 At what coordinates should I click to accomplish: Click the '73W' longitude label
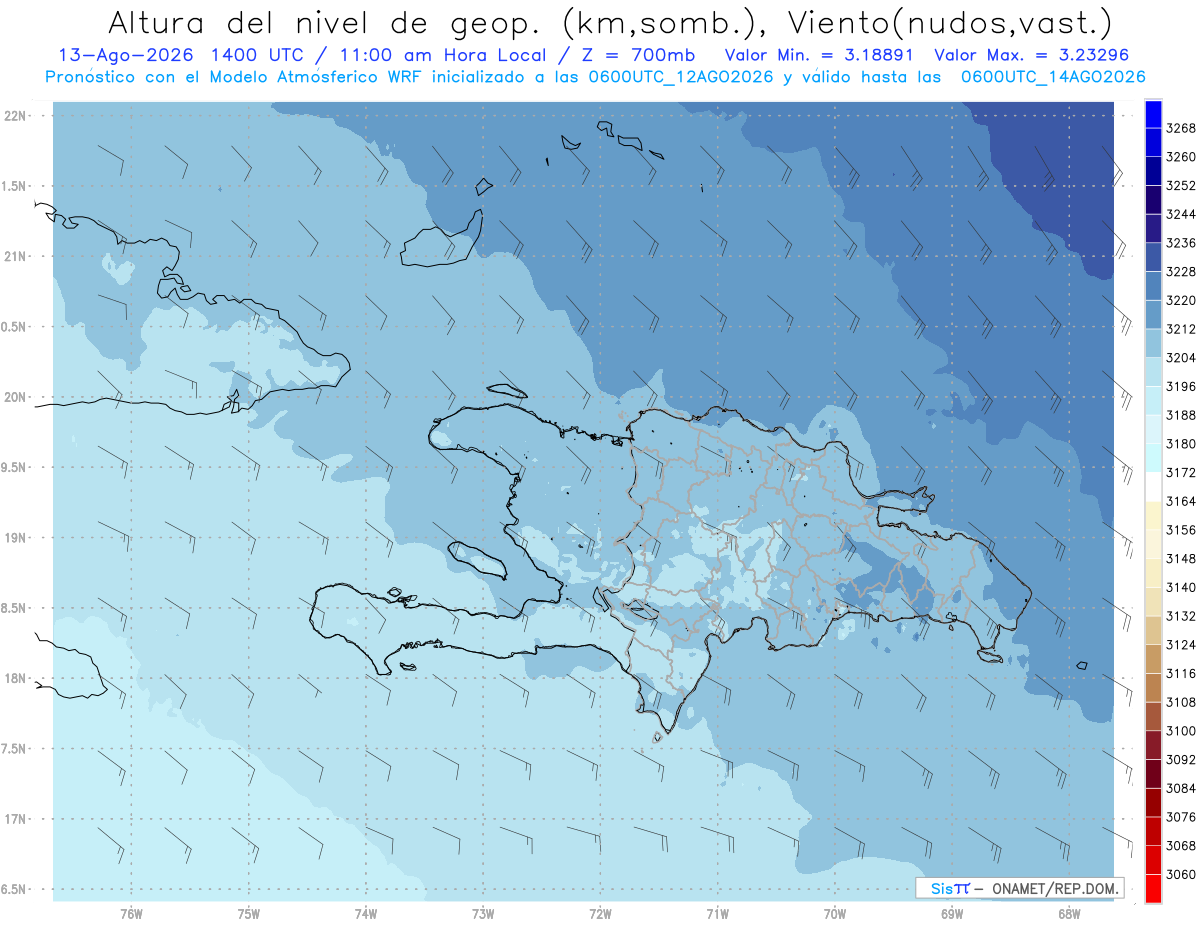483,913
